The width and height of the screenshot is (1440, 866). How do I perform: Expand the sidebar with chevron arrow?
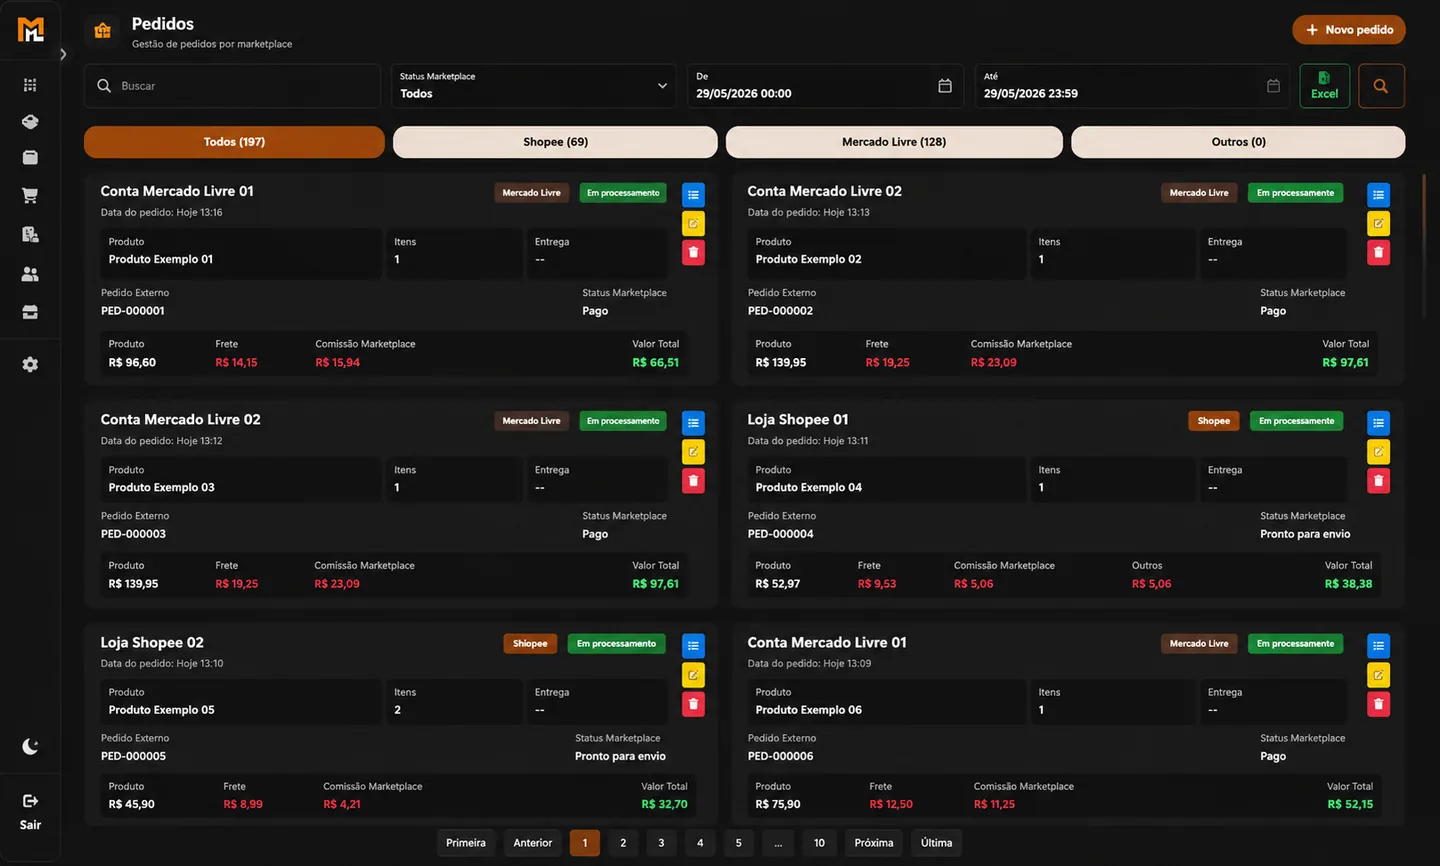(63, 54)
